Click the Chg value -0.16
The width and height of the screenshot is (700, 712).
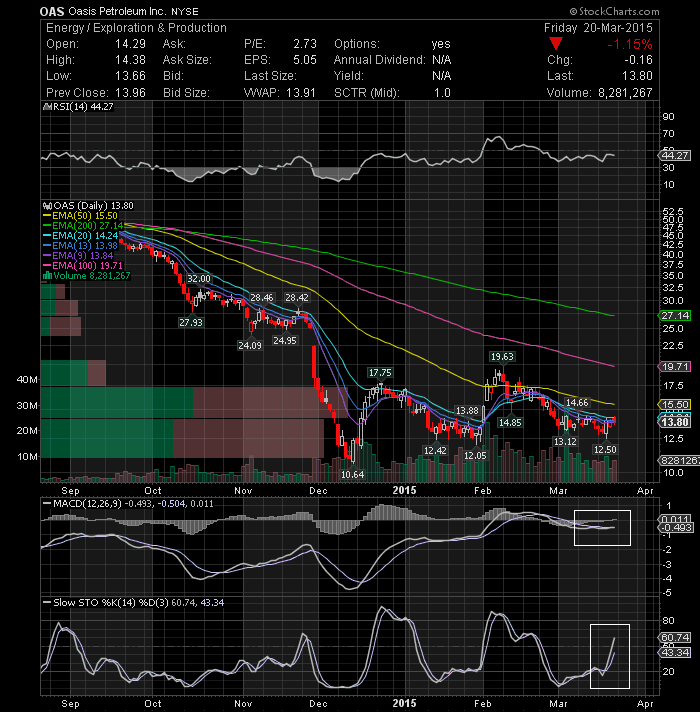coord(638,60)
